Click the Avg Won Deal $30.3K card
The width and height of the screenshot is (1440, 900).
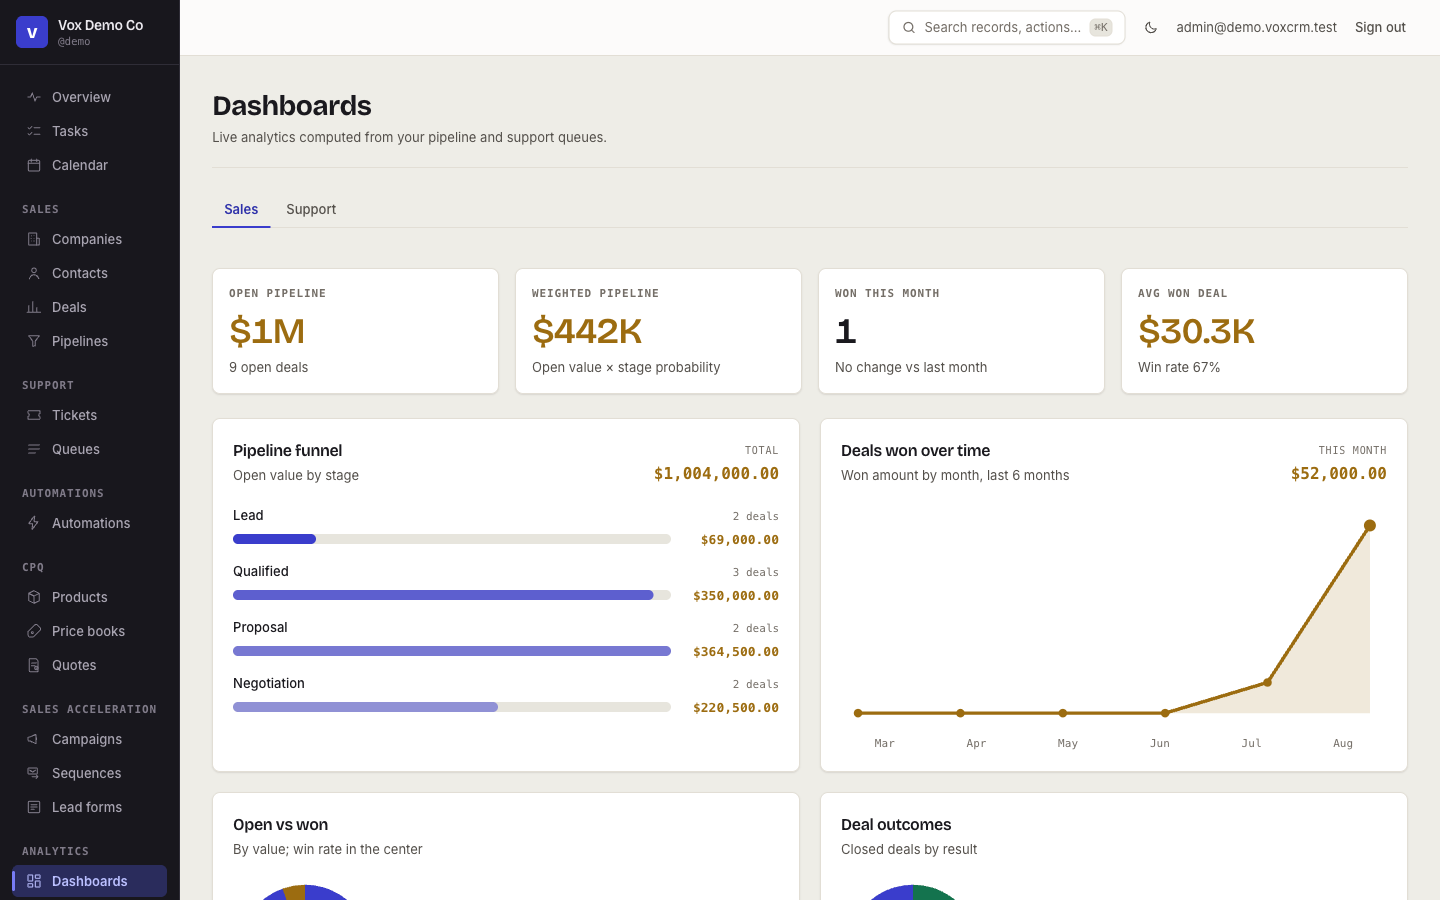click(1264, 331)
